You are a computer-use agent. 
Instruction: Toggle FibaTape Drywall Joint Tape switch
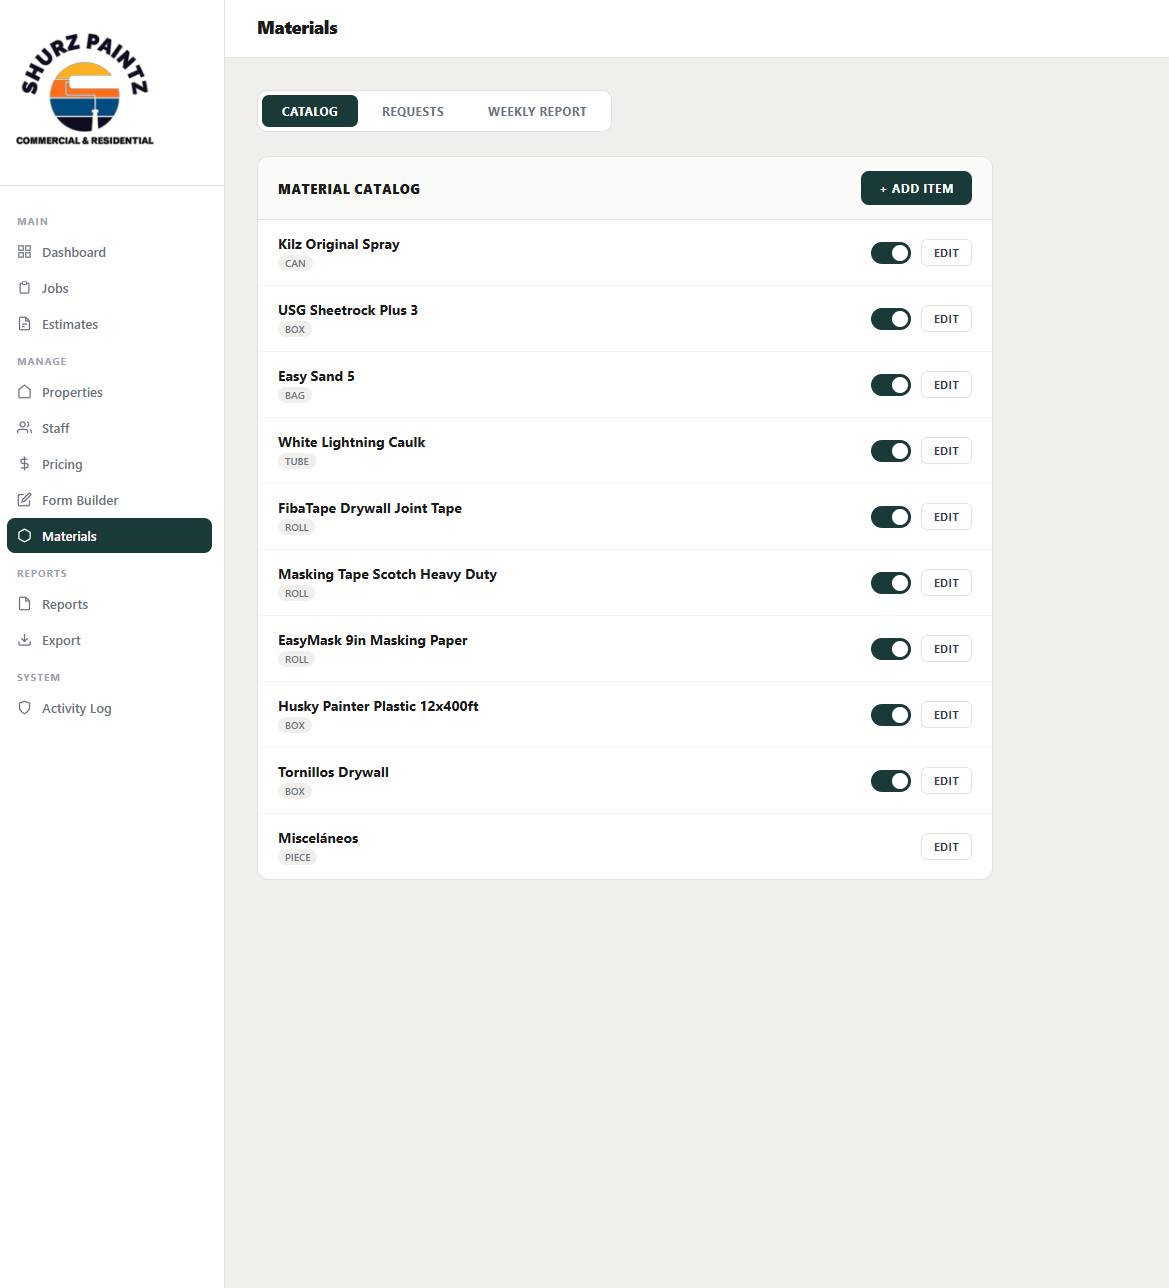click(891, 517)
